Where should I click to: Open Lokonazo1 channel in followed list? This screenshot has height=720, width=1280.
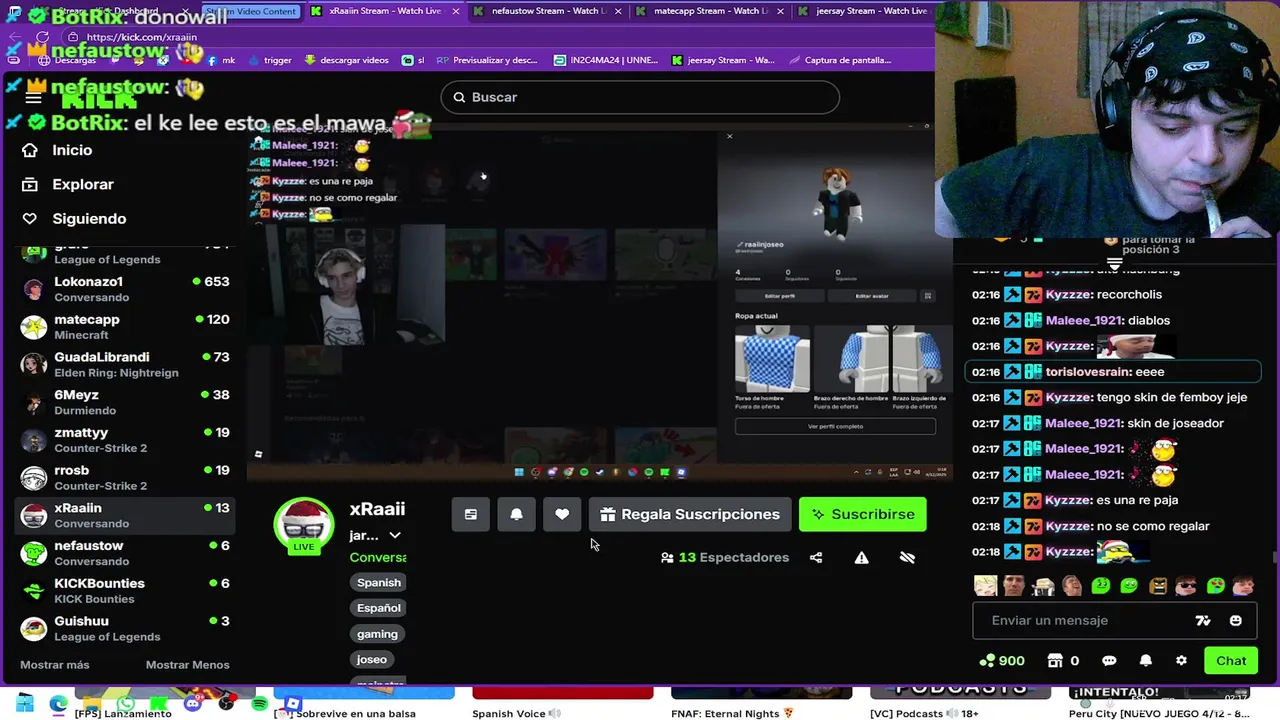(x=125, y=289)
